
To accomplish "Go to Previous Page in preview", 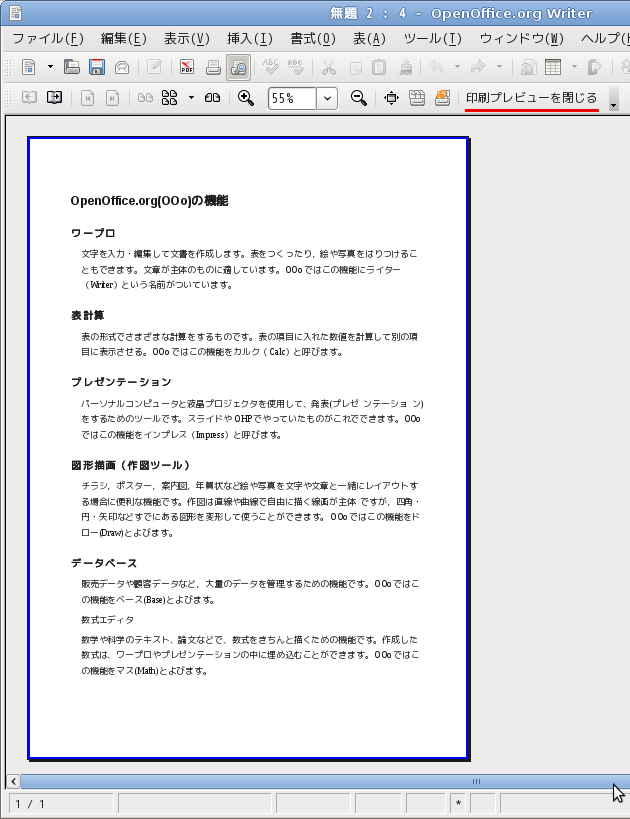I will (x=29, y=98).
